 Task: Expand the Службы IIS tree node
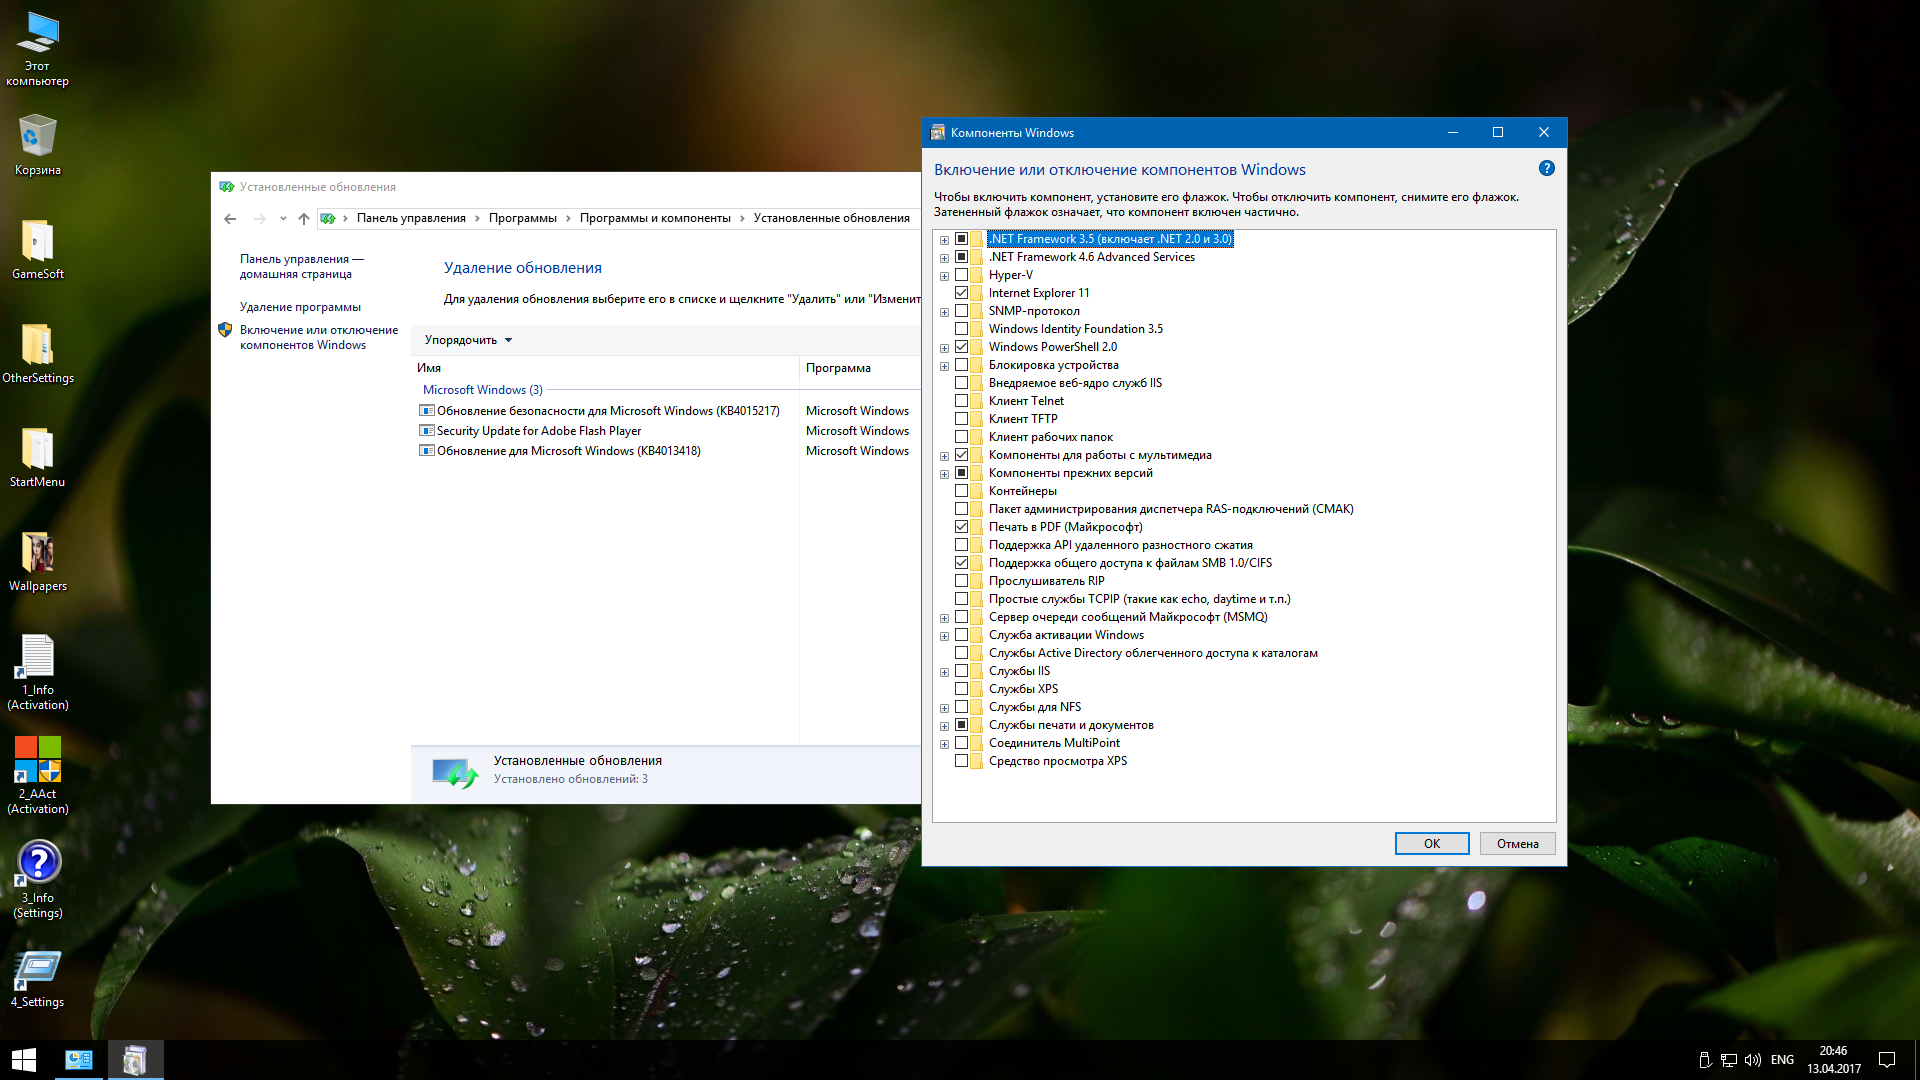click(x=944, y=672)
